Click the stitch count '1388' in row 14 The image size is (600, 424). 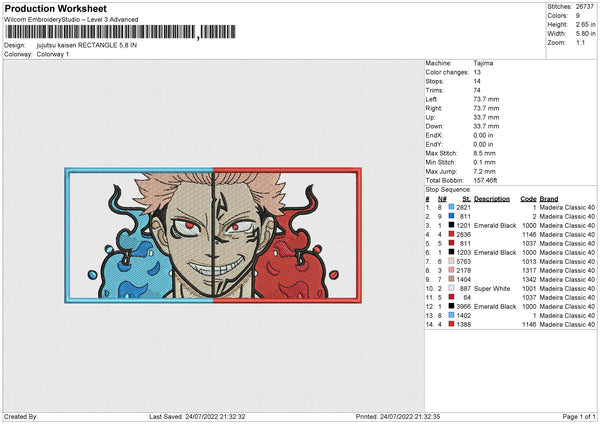click(463, 325)
